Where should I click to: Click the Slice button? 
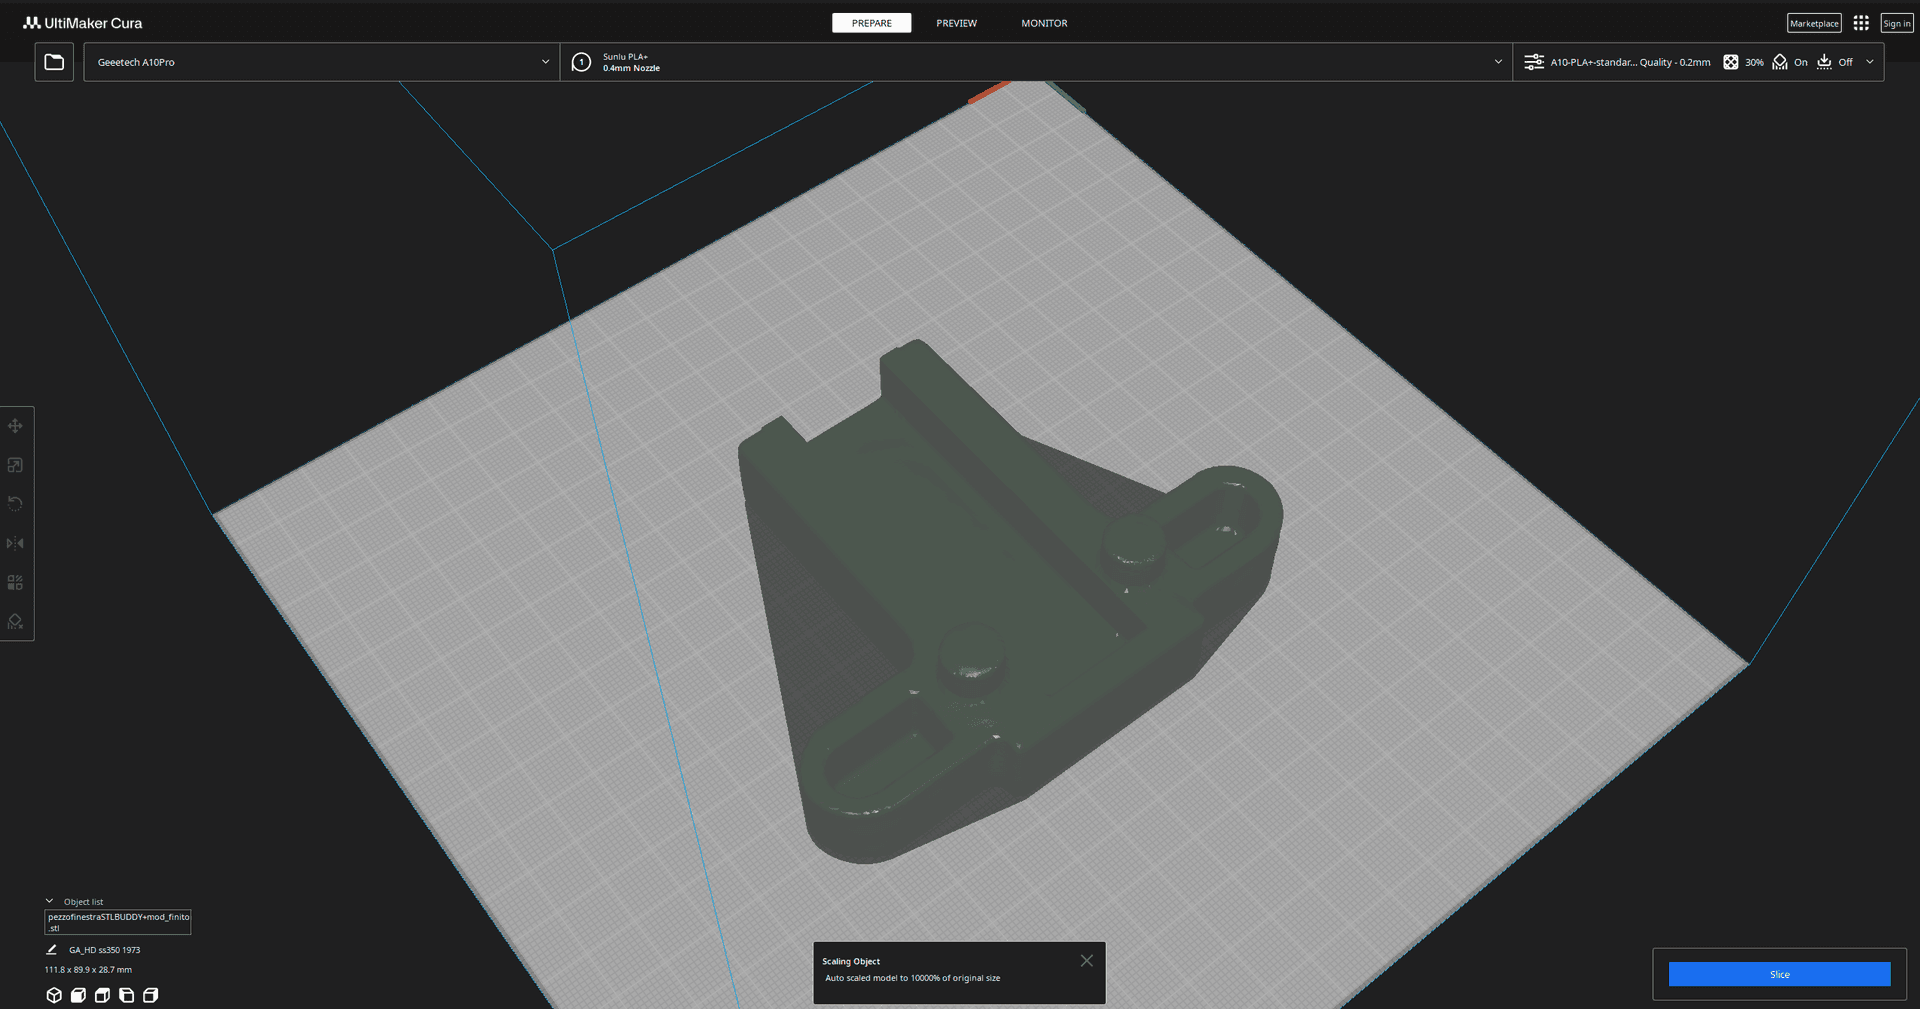1779,974
